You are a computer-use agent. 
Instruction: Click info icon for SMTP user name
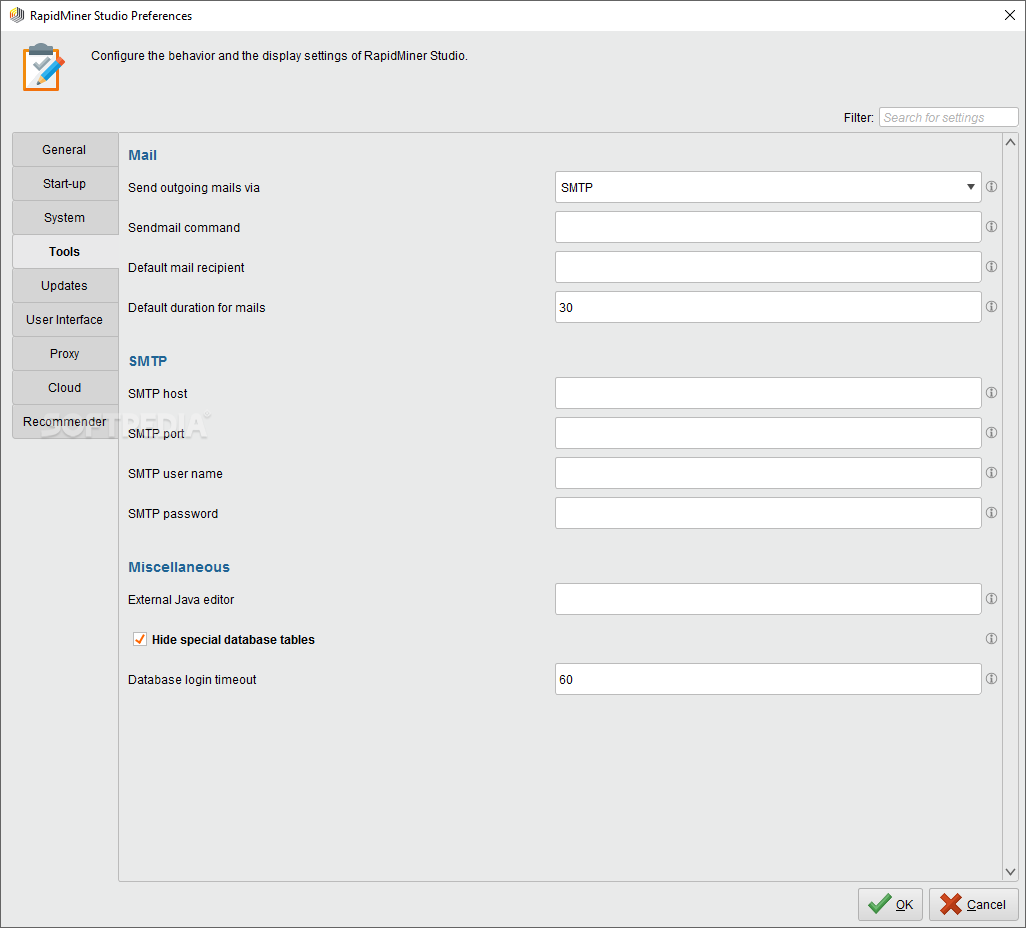(991, 473)
